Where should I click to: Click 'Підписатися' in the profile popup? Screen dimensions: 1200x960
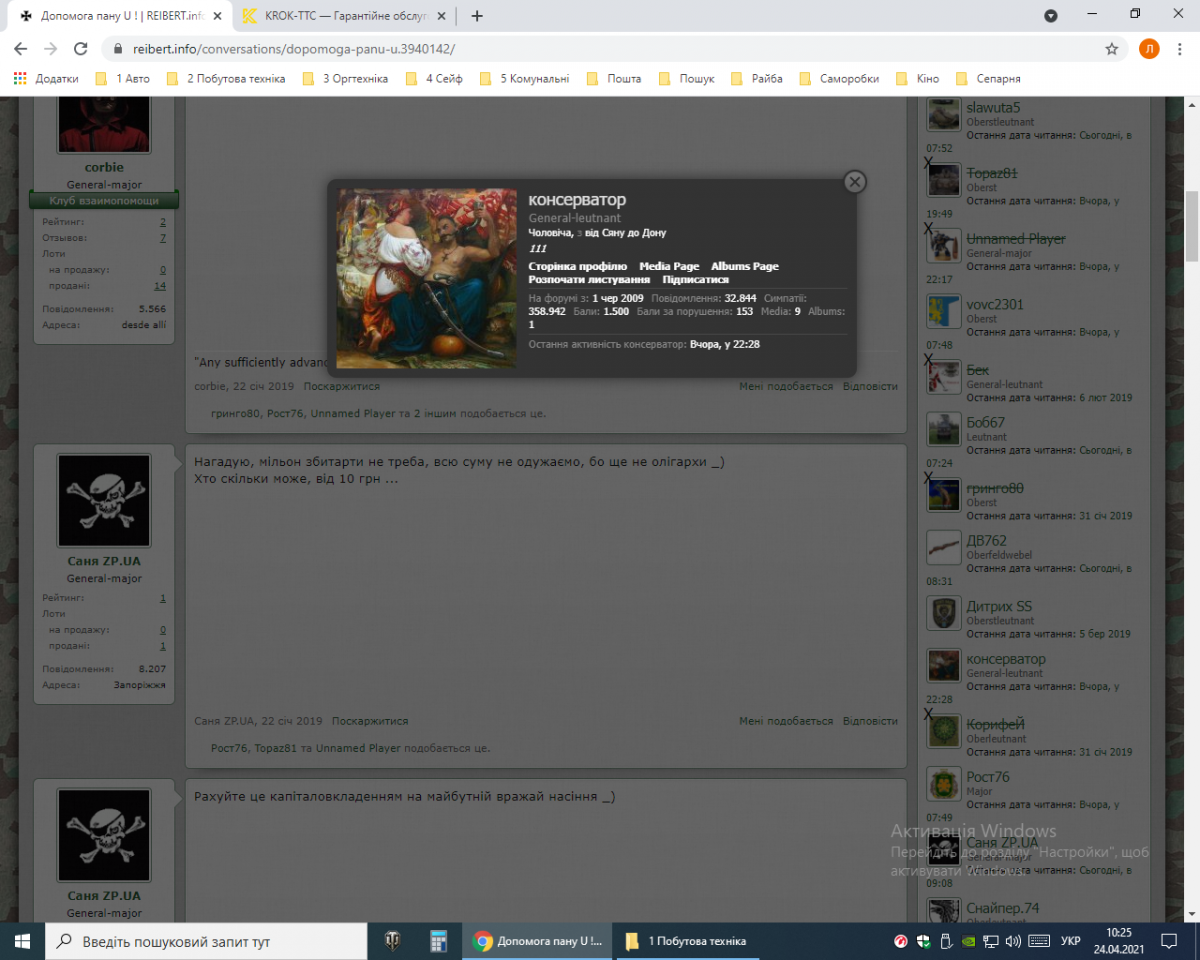point(695,280)
